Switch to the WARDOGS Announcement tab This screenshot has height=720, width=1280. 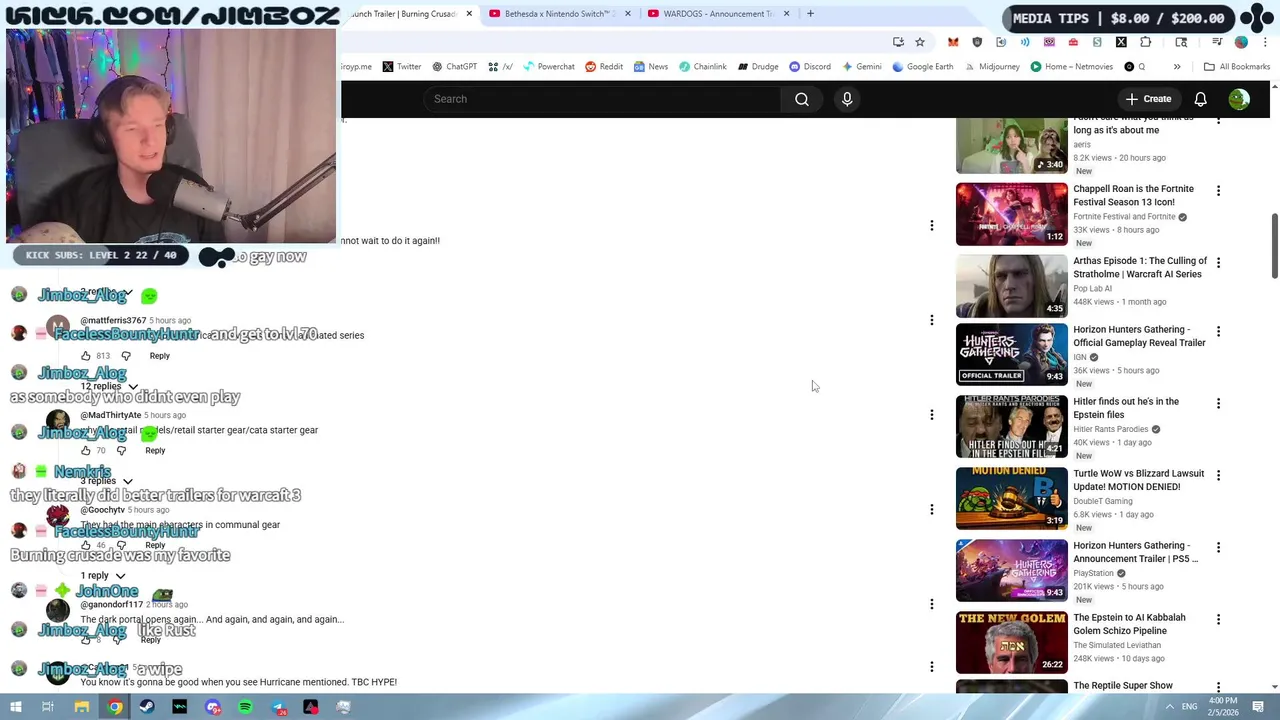718,14
